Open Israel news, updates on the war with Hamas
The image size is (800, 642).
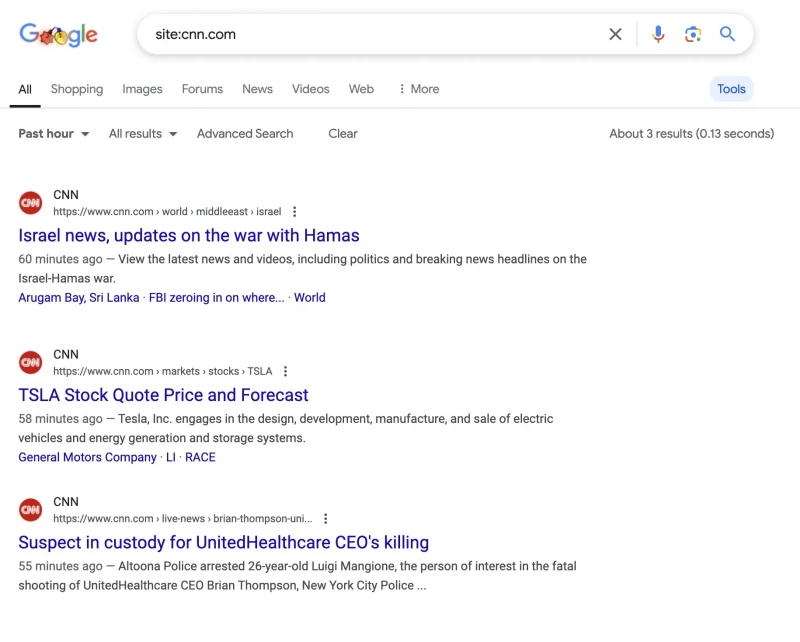click(x=189, y=235)
